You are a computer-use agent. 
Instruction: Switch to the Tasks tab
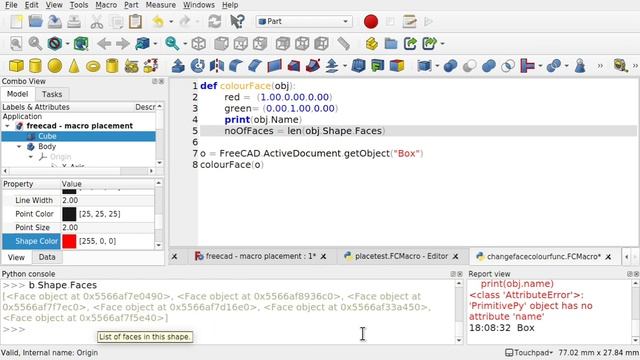pyautogui.click(x=52, y=94)
